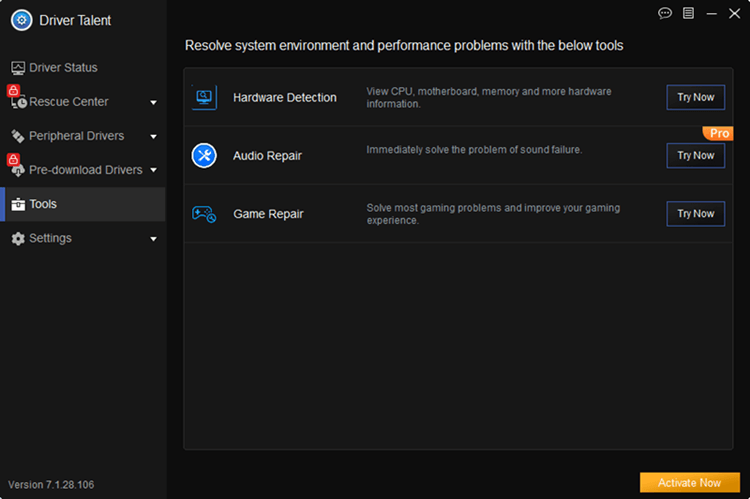Select the Tools menu item
Screen dimensions: 750x499
pyautogui.click(x=83, y=204)
